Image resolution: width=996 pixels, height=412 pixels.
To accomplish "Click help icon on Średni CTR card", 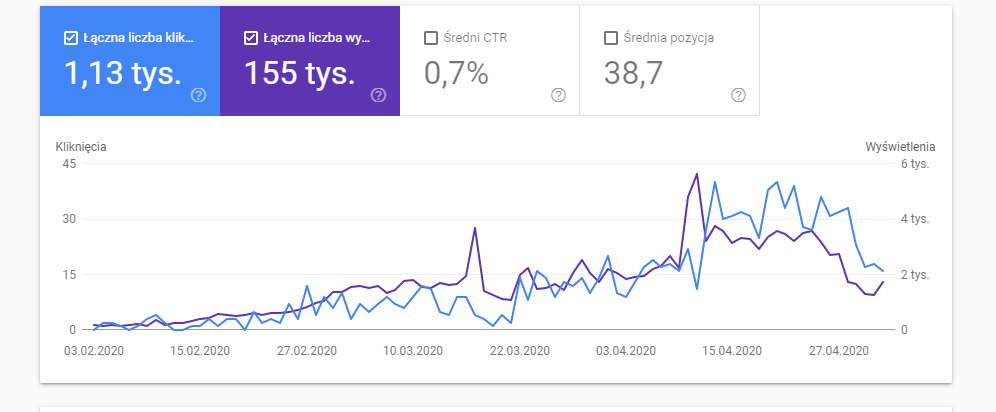I will tap(558, 95).
